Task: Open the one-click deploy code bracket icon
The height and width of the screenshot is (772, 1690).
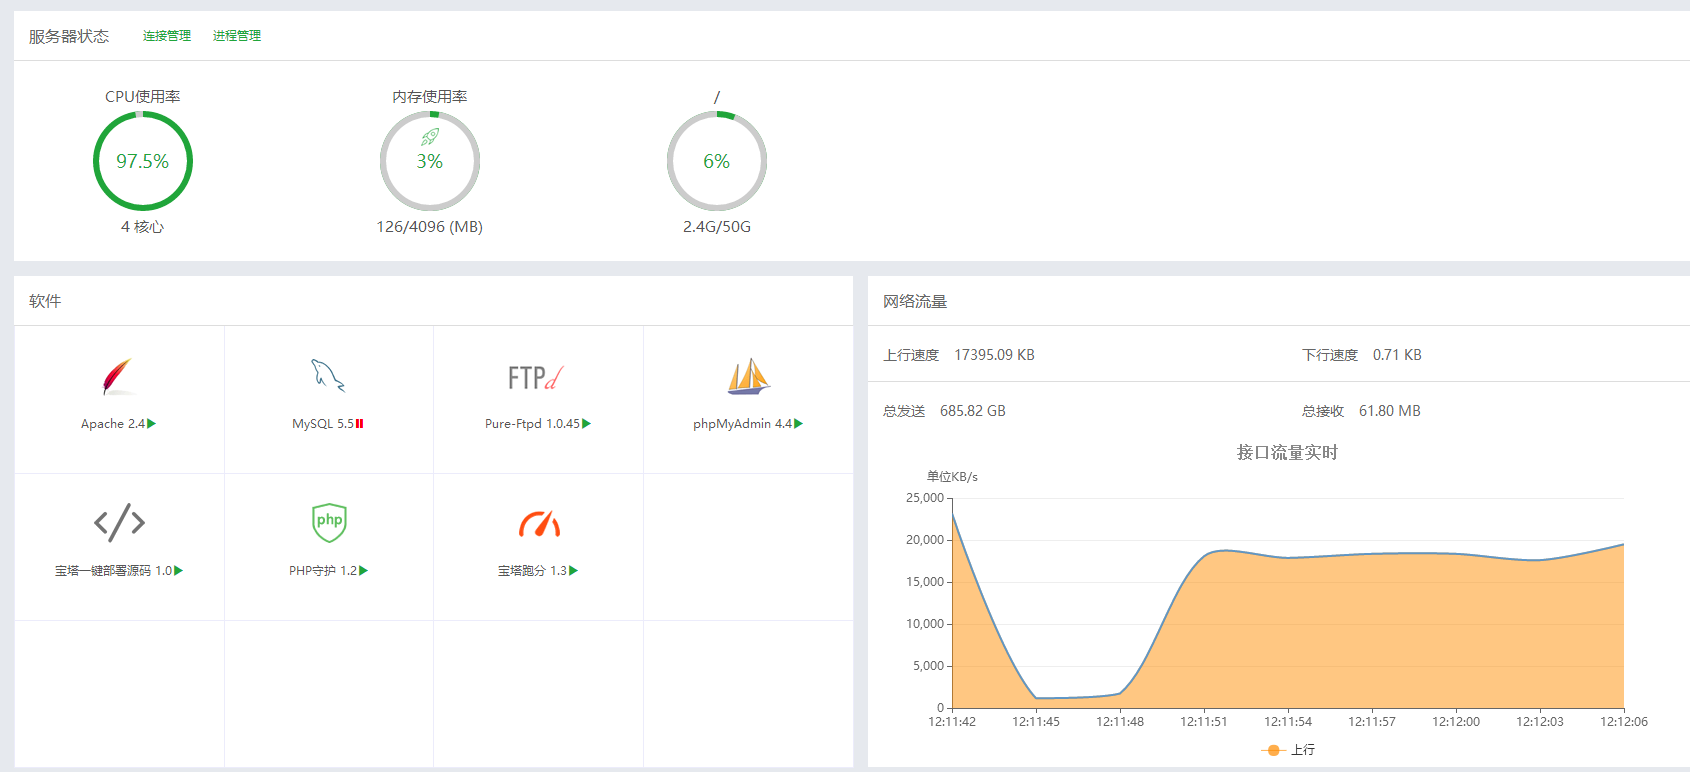Action: point(119,522)
